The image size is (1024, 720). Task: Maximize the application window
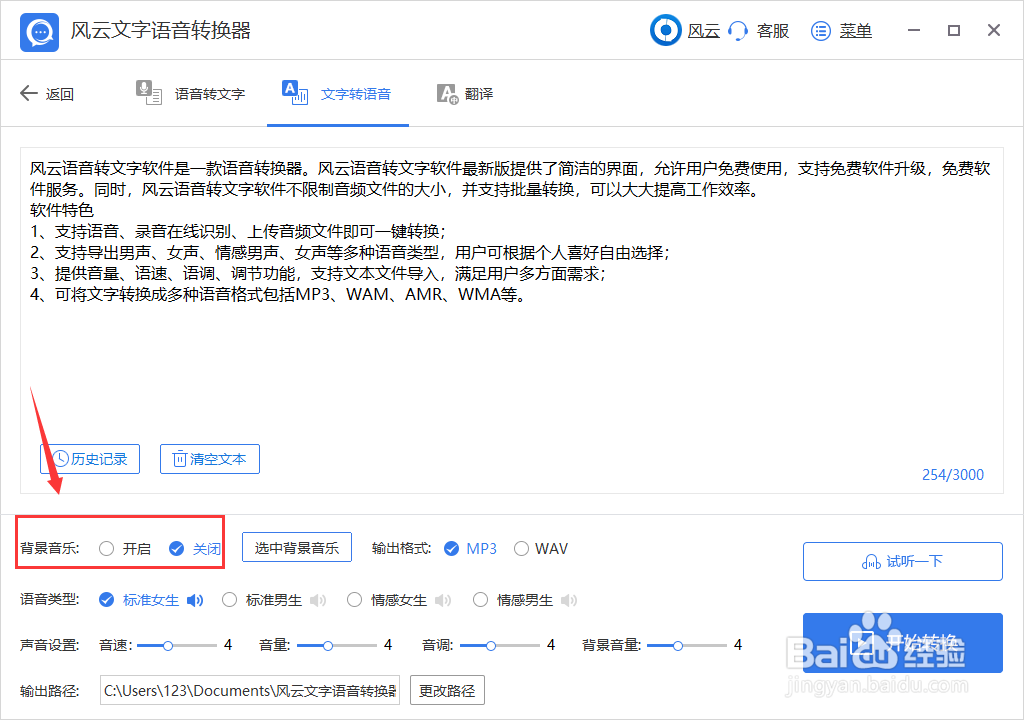click(953, 30)
